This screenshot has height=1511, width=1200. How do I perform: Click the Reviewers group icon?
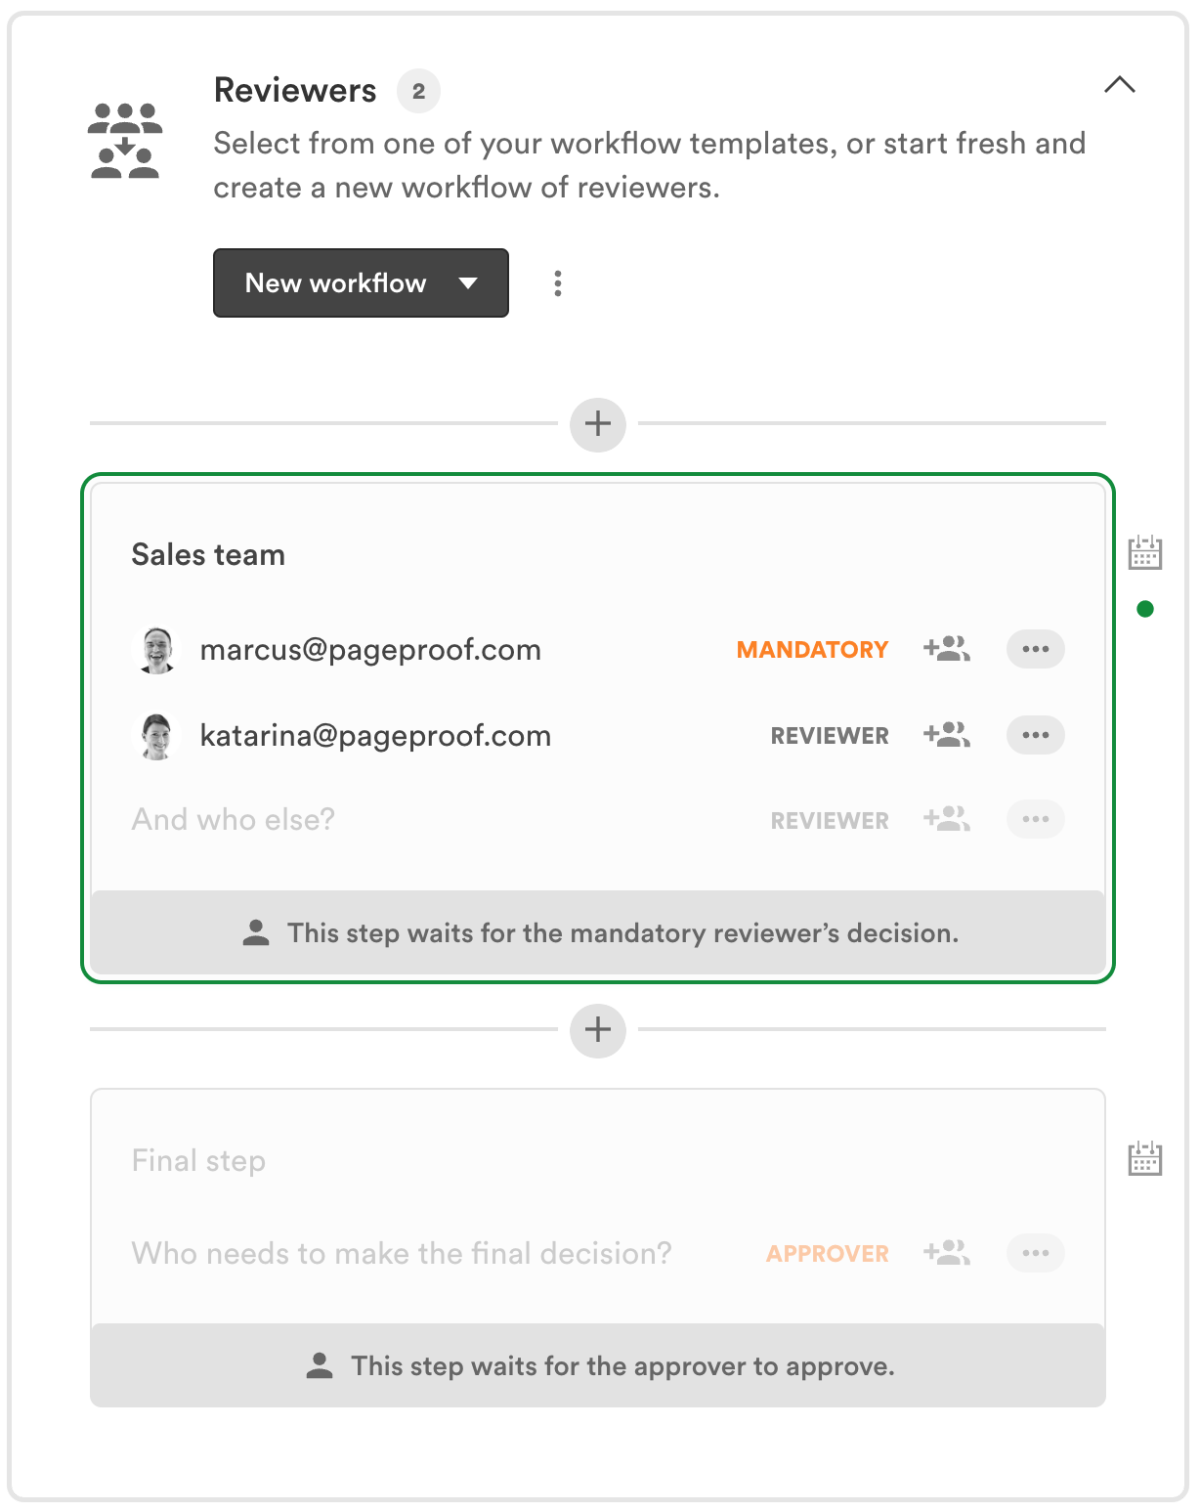pos(124,140)
